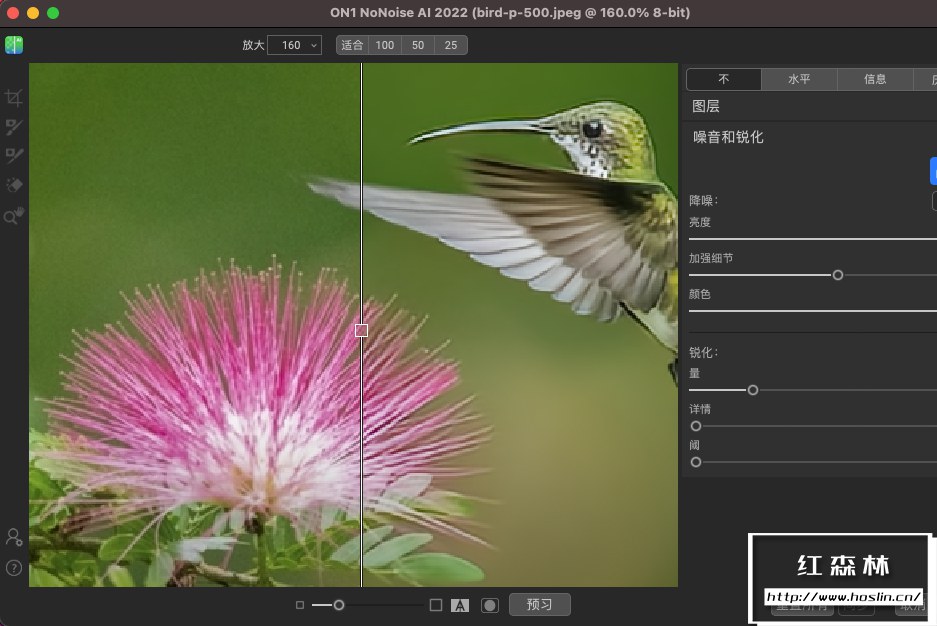Select the Crop tool in left toolbar
Image resolution: width=937 pixels, height=626 pixels.
coord(14,98)
